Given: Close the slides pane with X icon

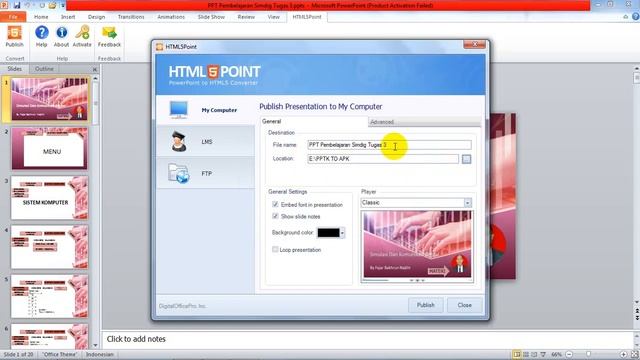Looking at the screenshot, I should point(95,69).
